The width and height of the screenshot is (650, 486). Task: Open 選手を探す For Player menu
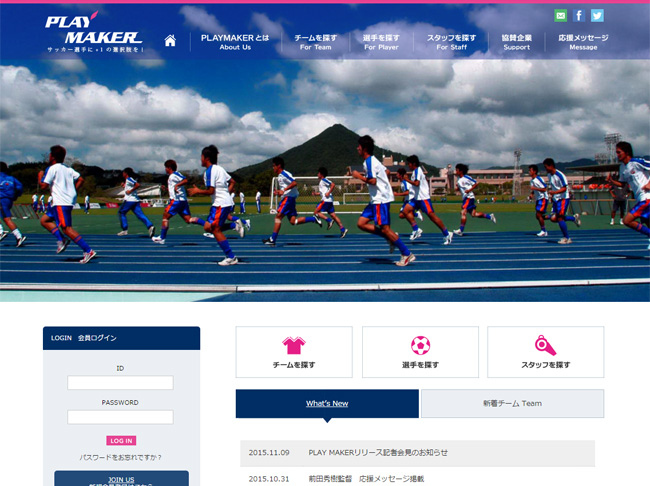(381, 42)
